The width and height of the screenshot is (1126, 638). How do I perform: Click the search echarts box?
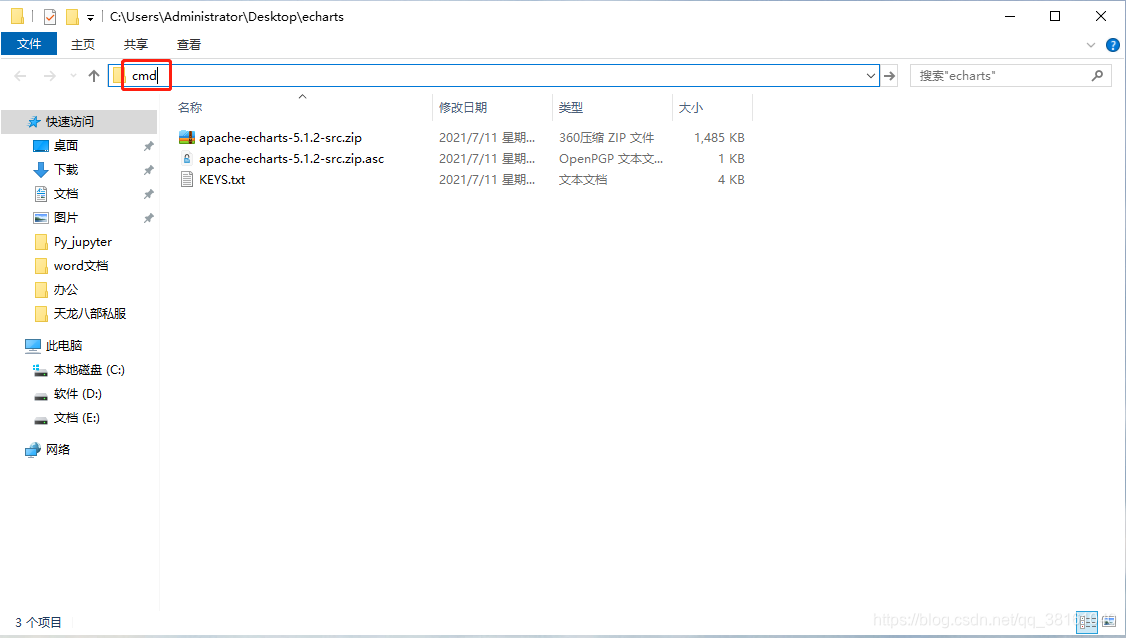coord(1010,75)
